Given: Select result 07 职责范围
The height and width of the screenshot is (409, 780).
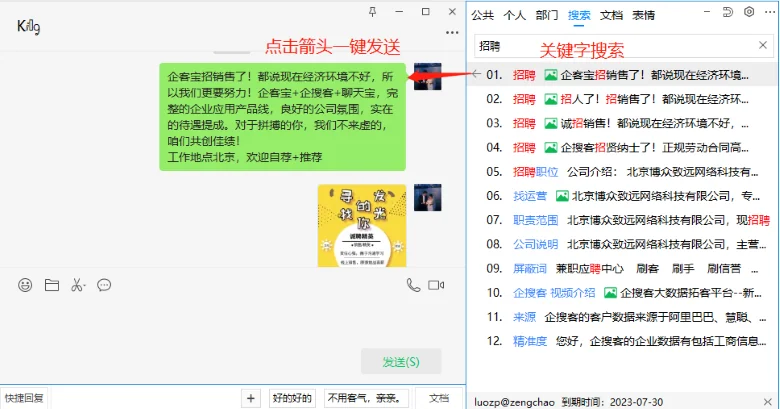Looking at the screenshot, I should 622,220.
